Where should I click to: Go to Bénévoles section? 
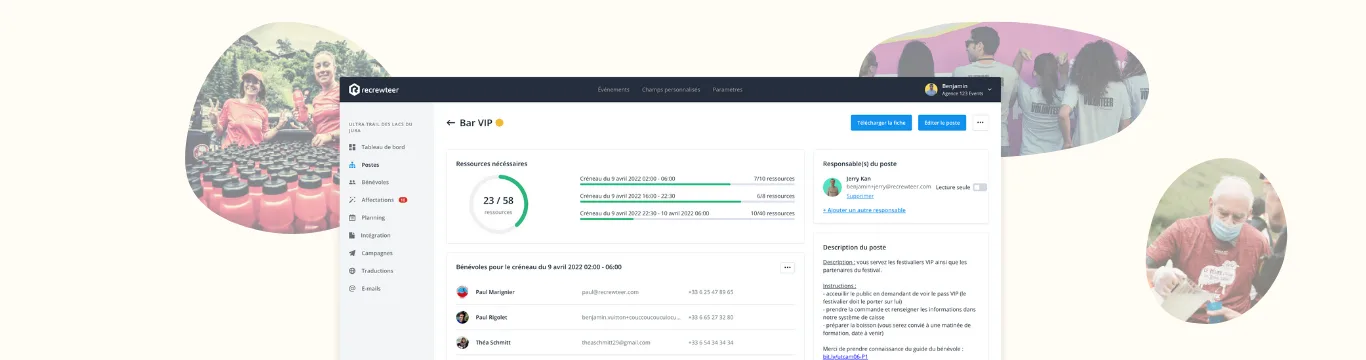375,182
